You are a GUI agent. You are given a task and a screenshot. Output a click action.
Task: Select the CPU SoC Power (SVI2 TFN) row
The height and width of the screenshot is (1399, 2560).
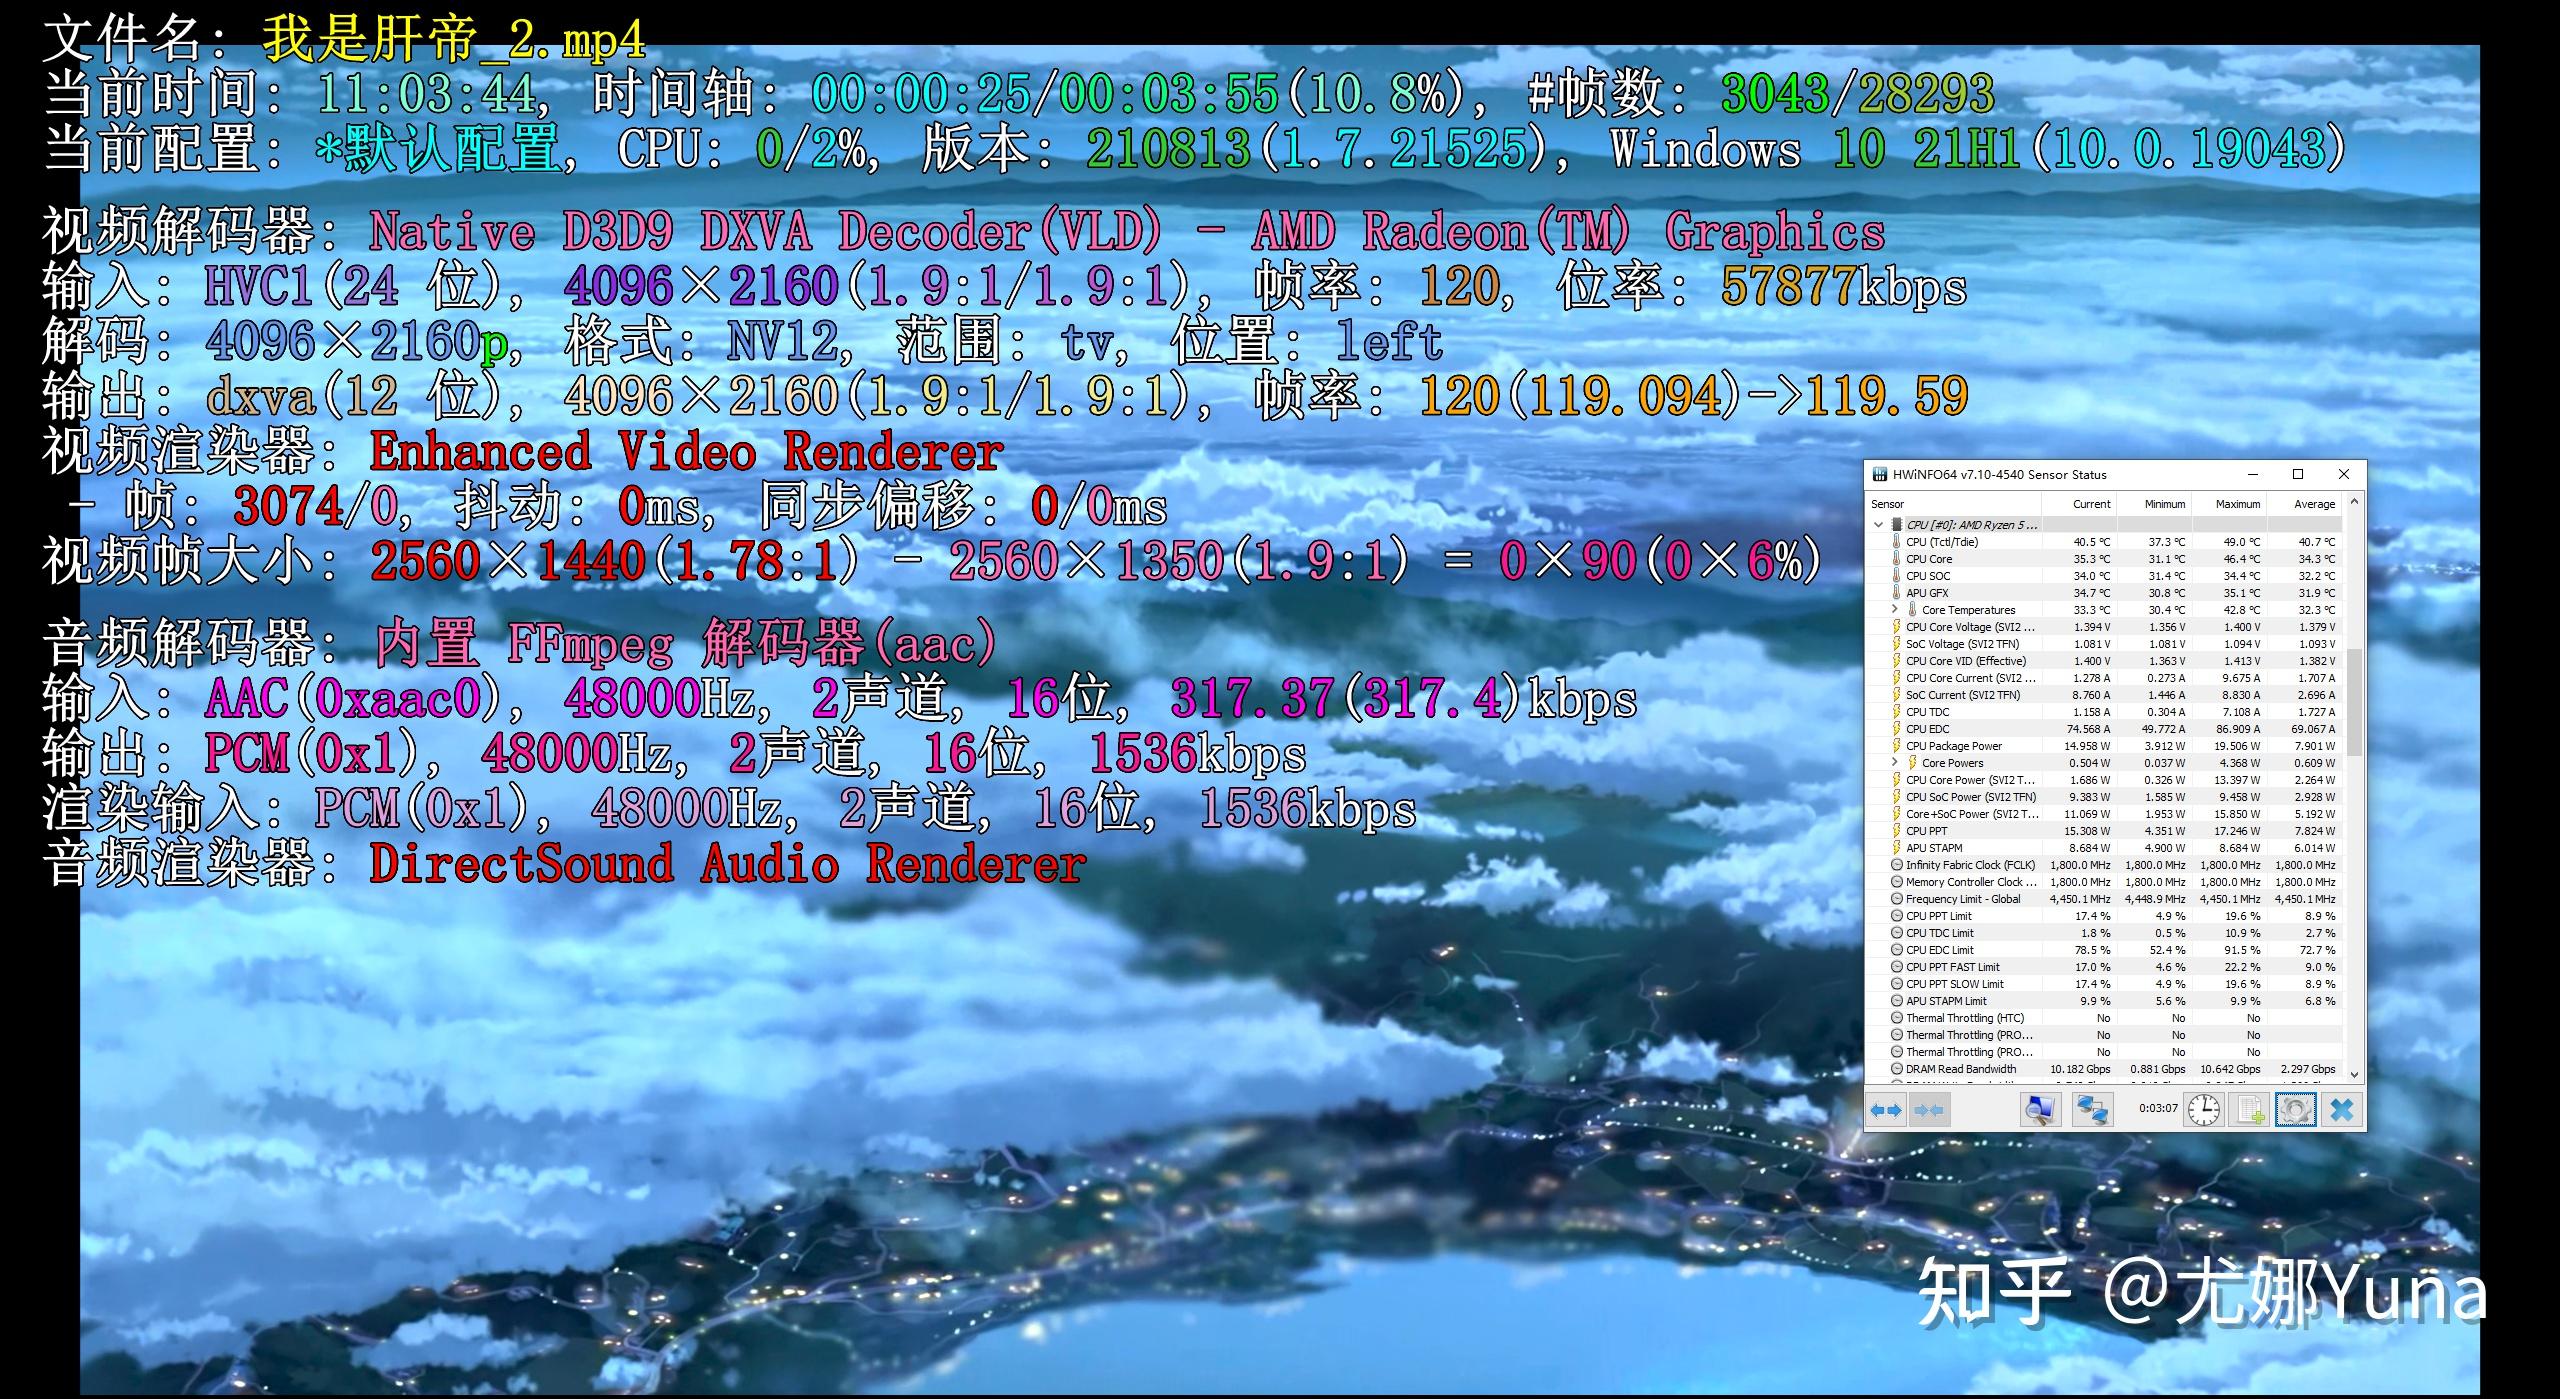click(2104, 797)
